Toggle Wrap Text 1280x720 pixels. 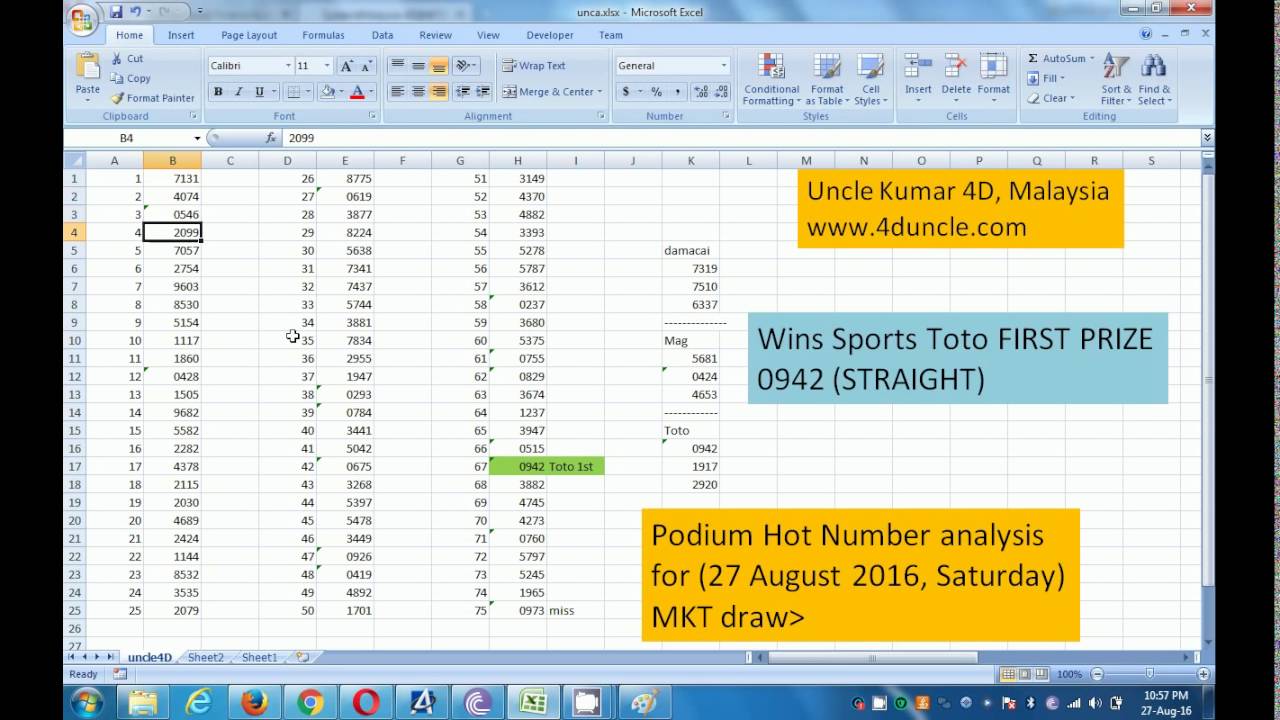[x=534, y=66]
